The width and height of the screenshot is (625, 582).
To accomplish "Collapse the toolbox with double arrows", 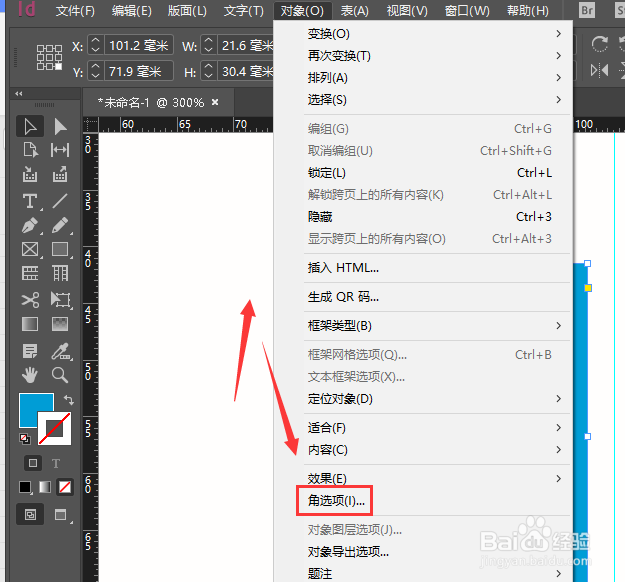I will (x=19, y=94).
